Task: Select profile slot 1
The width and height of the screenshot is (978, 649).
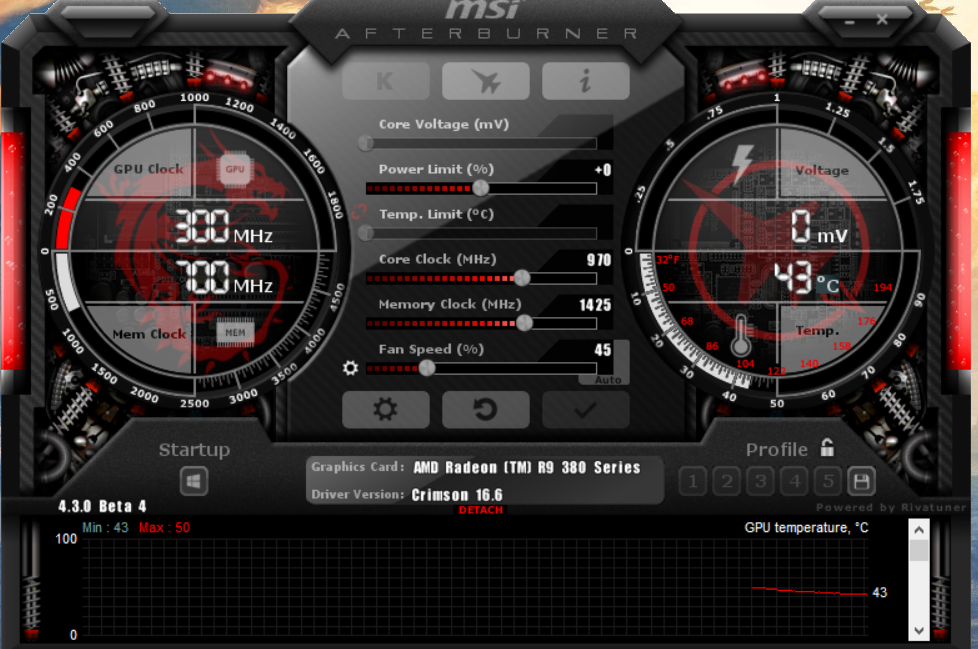Action: point(693,481)
